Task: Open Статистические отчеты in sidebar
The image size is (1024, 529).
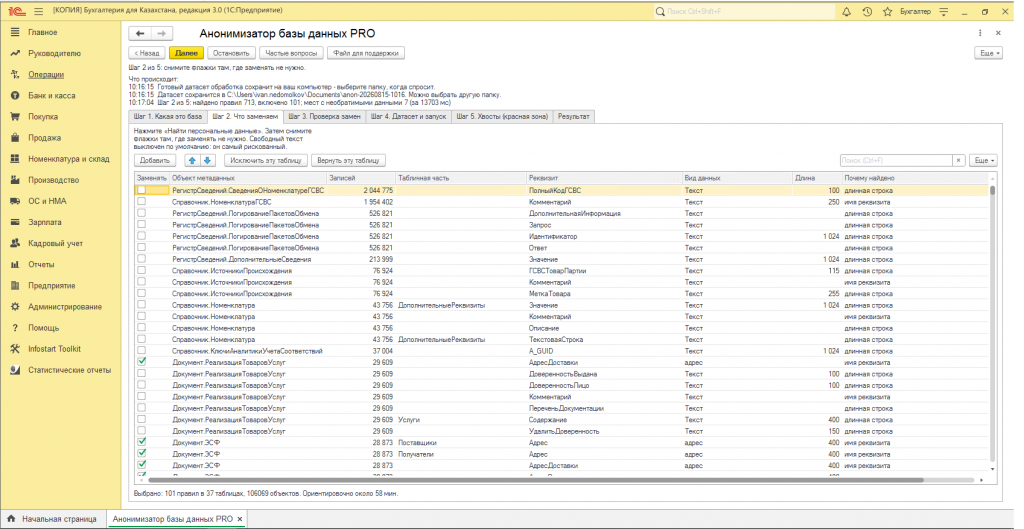Action: (x=69, y=370)
